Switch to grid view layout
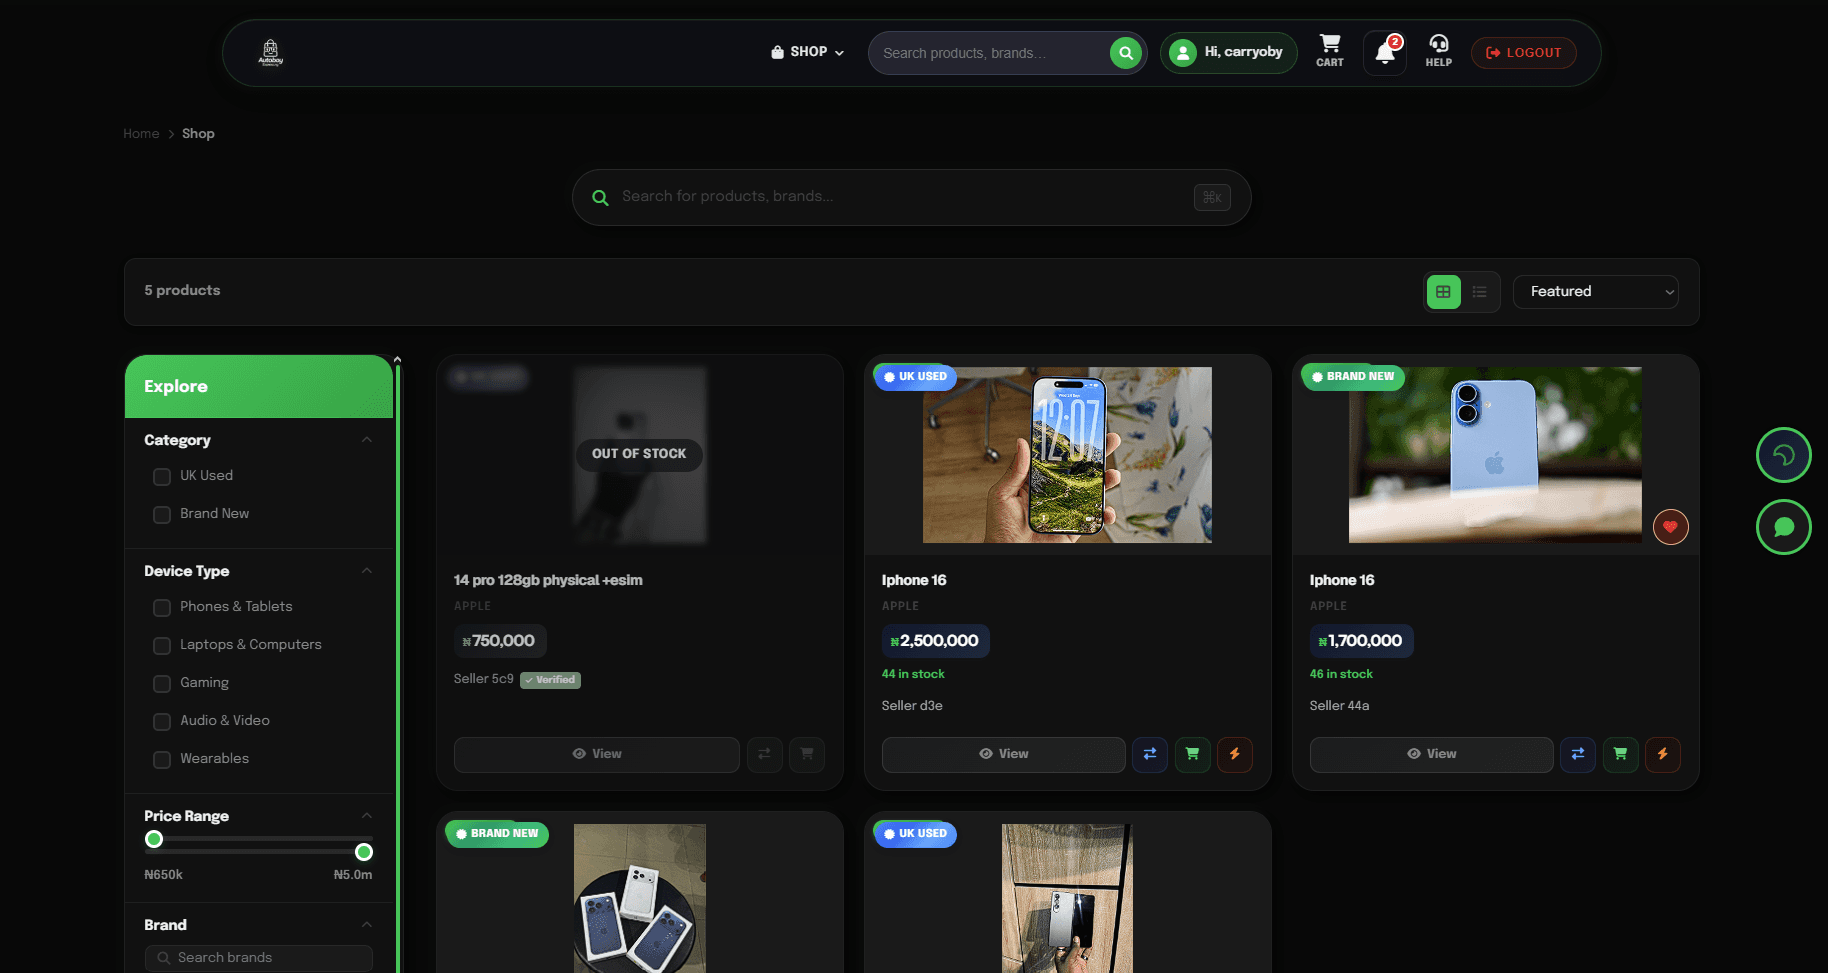Image resolution: width=1828 pixels, height=973 pixels. [x=1443, y=292]
